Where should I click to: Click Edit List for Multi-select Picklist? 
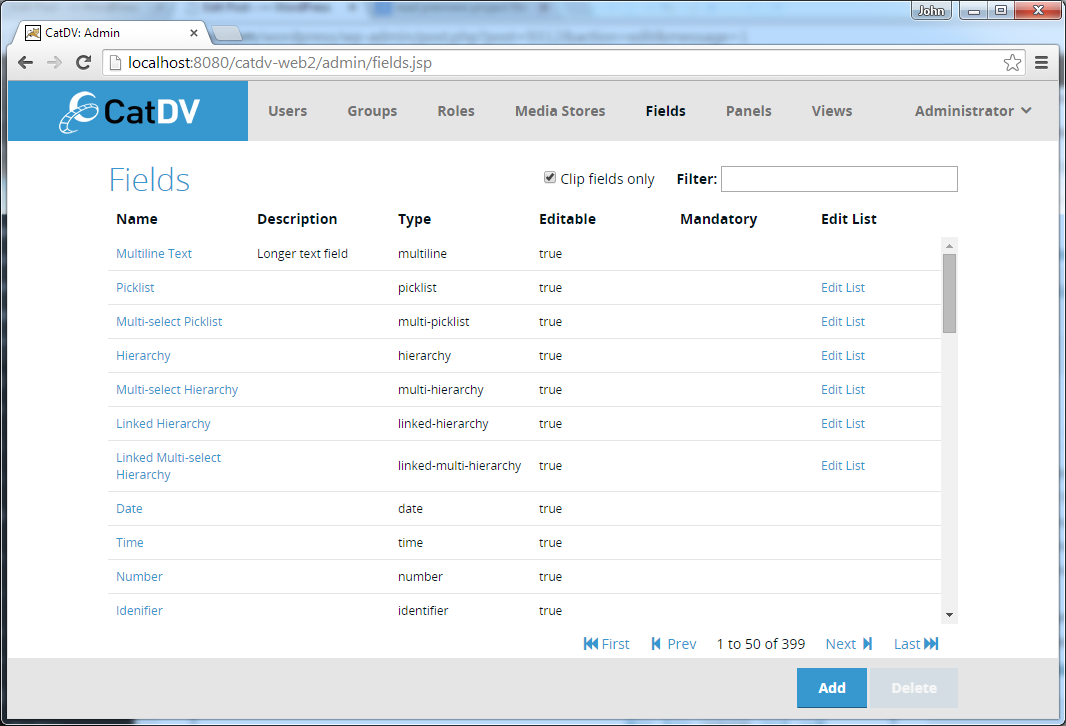[842, 322]
